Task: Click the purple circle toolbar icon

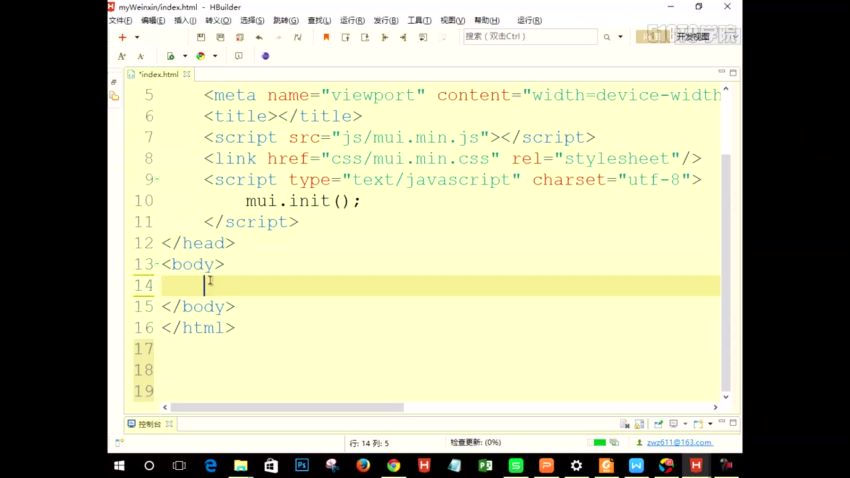Action: (265, 56)
